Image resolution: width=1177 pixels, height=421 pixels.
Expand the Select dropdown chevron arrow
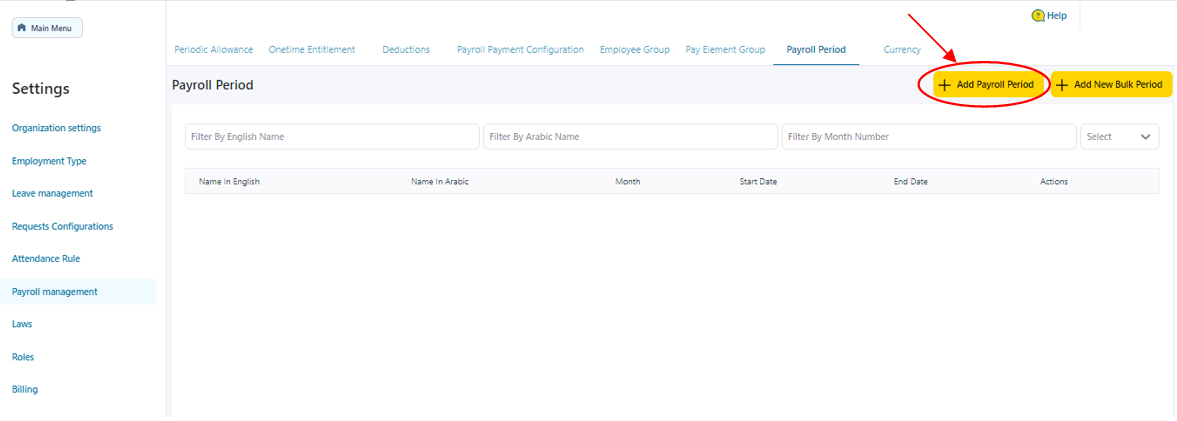tap(1145, 137)
